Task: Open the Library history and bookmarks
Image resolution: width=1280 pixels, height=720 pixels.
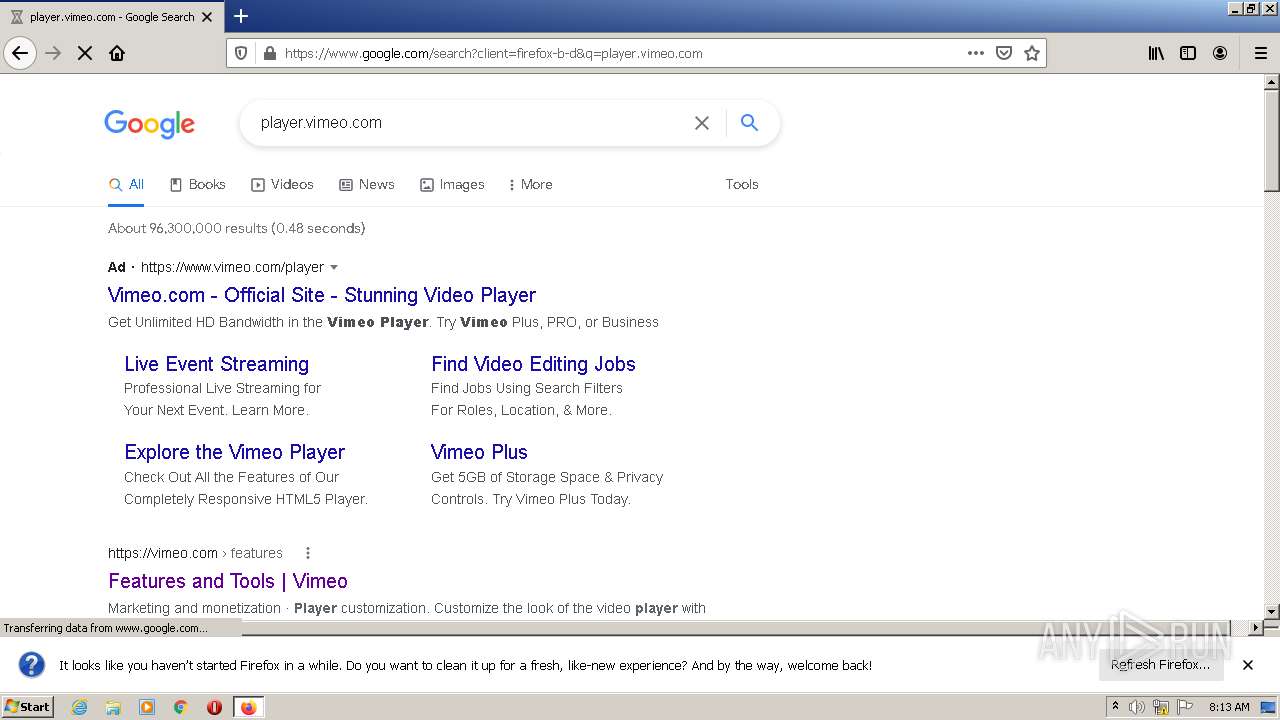Action: click(x=1156, y=53)
